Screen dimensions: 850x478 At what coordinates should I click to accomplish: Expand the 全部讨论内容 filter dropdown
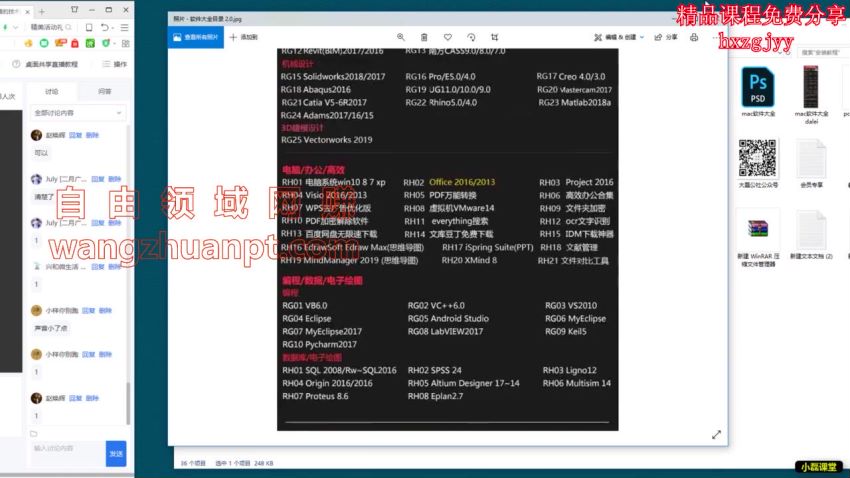pos(78,113)
